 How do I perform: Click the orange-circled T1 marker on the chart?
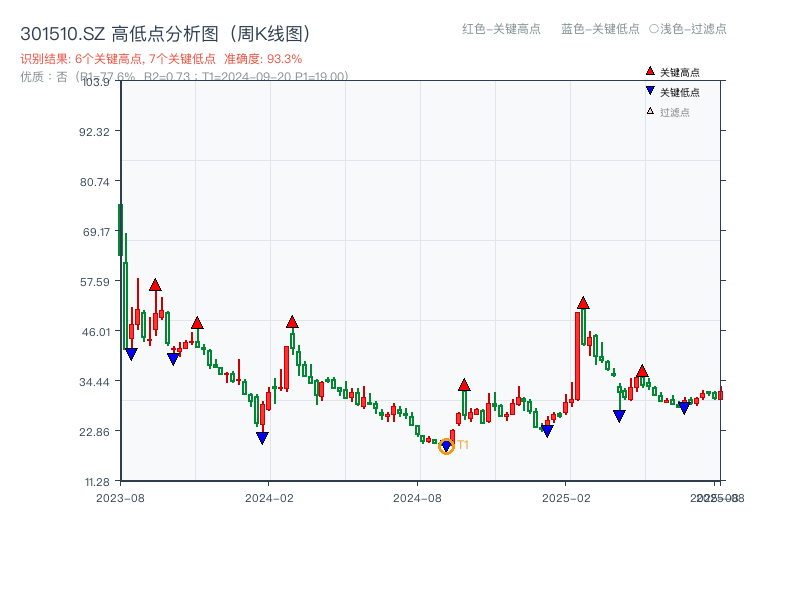pos(447,445)
